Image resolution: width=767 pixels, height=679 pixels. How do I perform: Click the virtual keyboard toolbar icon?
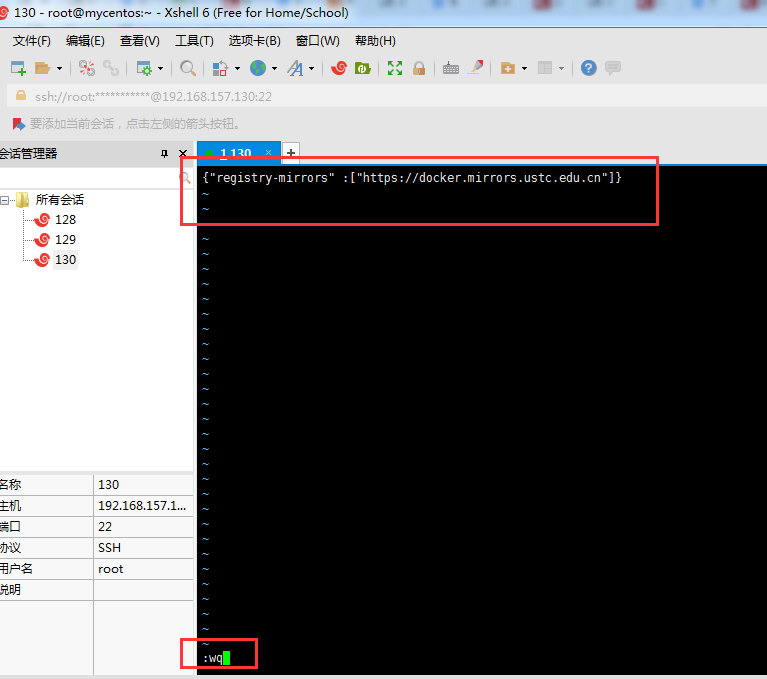pyautogui.click(x=451, y=68)
